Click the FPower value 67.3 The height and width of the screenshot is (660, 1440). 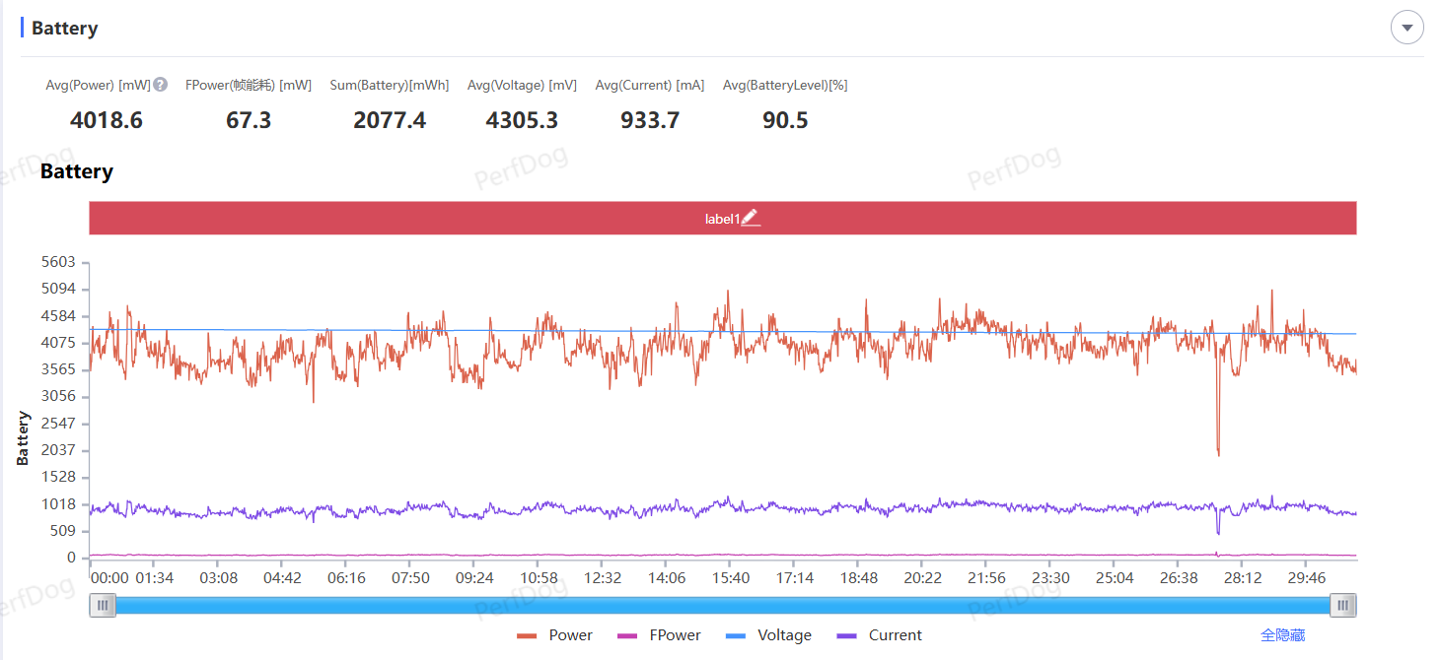248,121
